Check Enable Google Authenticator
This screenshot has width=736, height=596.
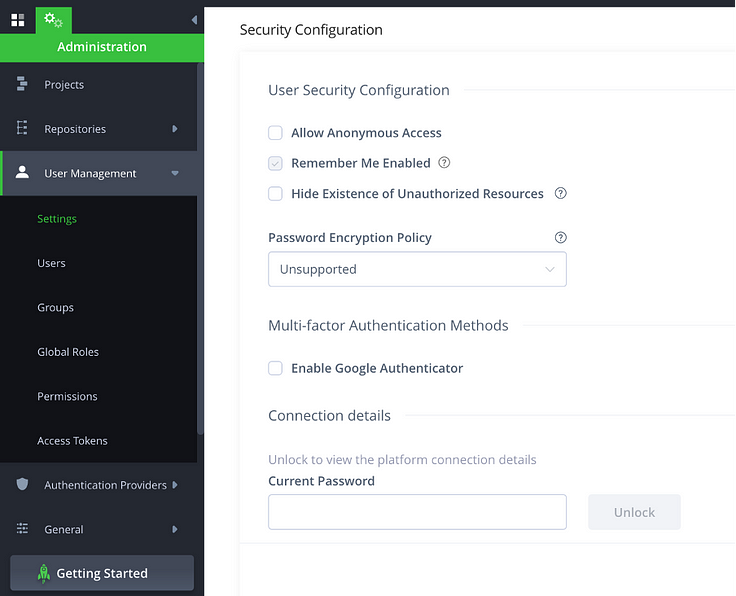(x=275, y=368)
